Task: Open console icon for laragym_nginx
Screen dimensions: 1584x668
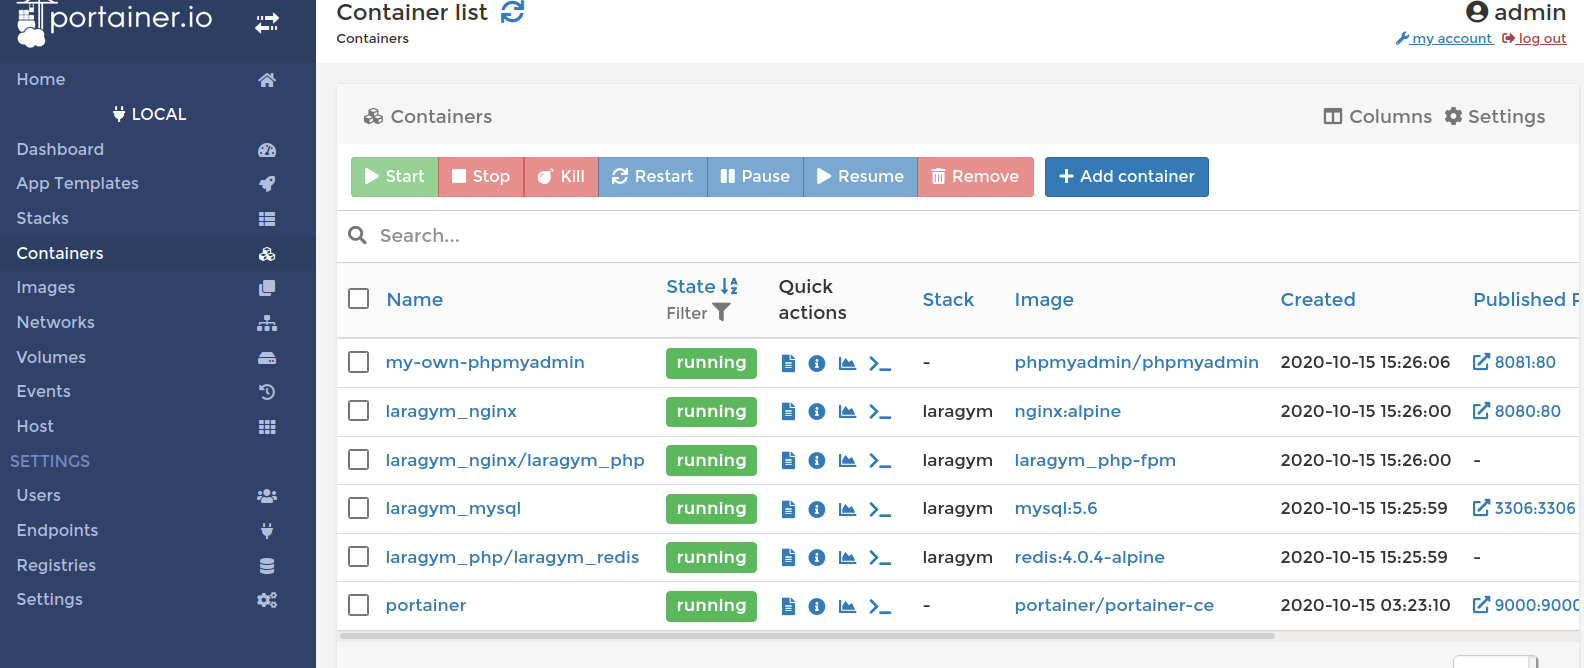Action: (x=880, y=411)
